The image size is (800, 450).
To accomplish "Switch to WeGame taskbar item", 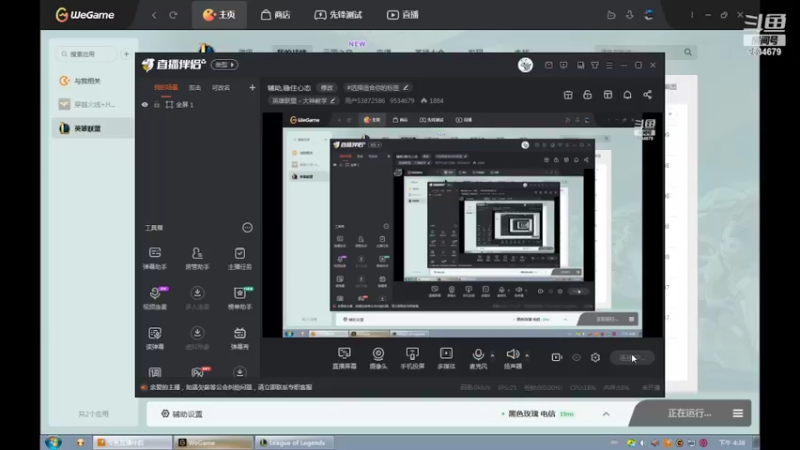I will click(x=213, y=442).
